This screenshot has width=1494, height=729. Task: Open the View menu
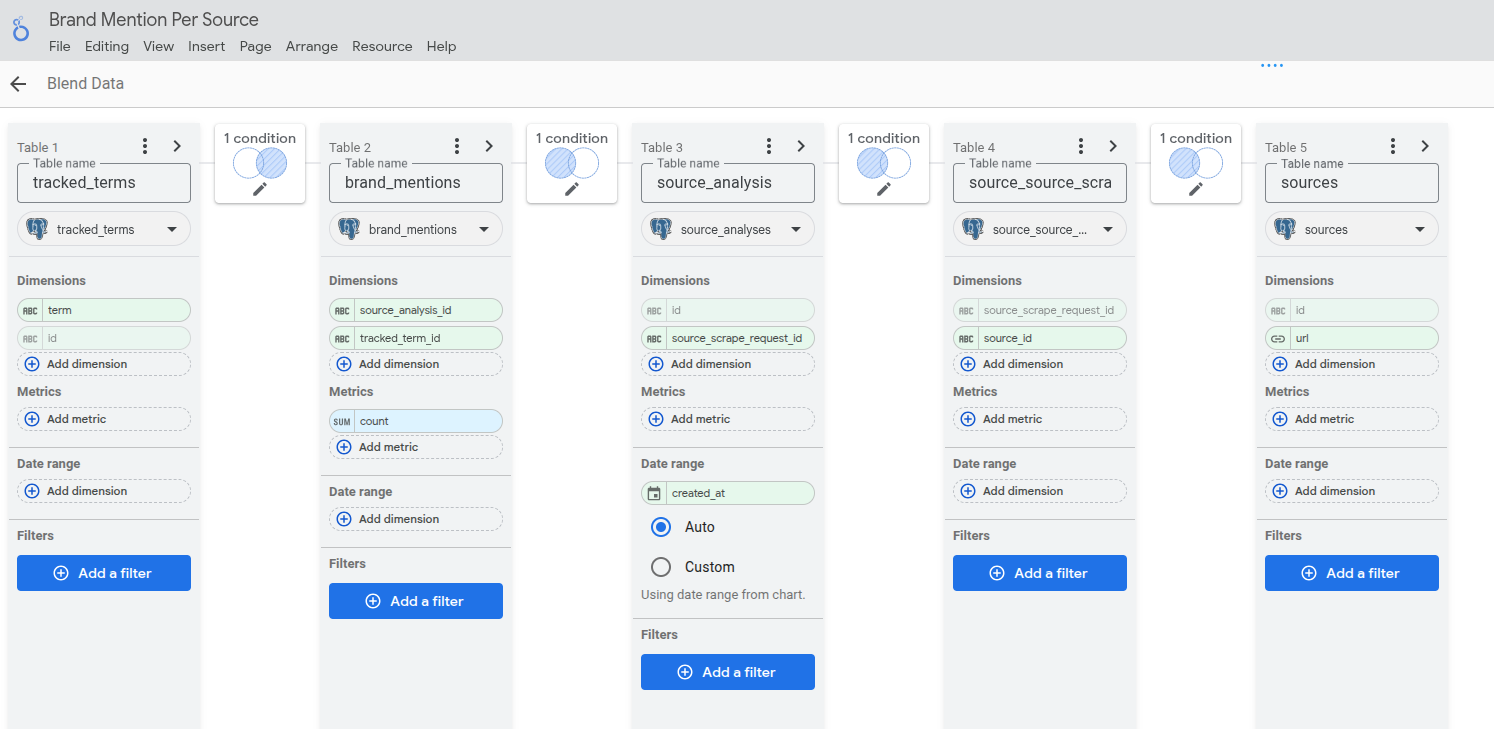pos(159,46)
